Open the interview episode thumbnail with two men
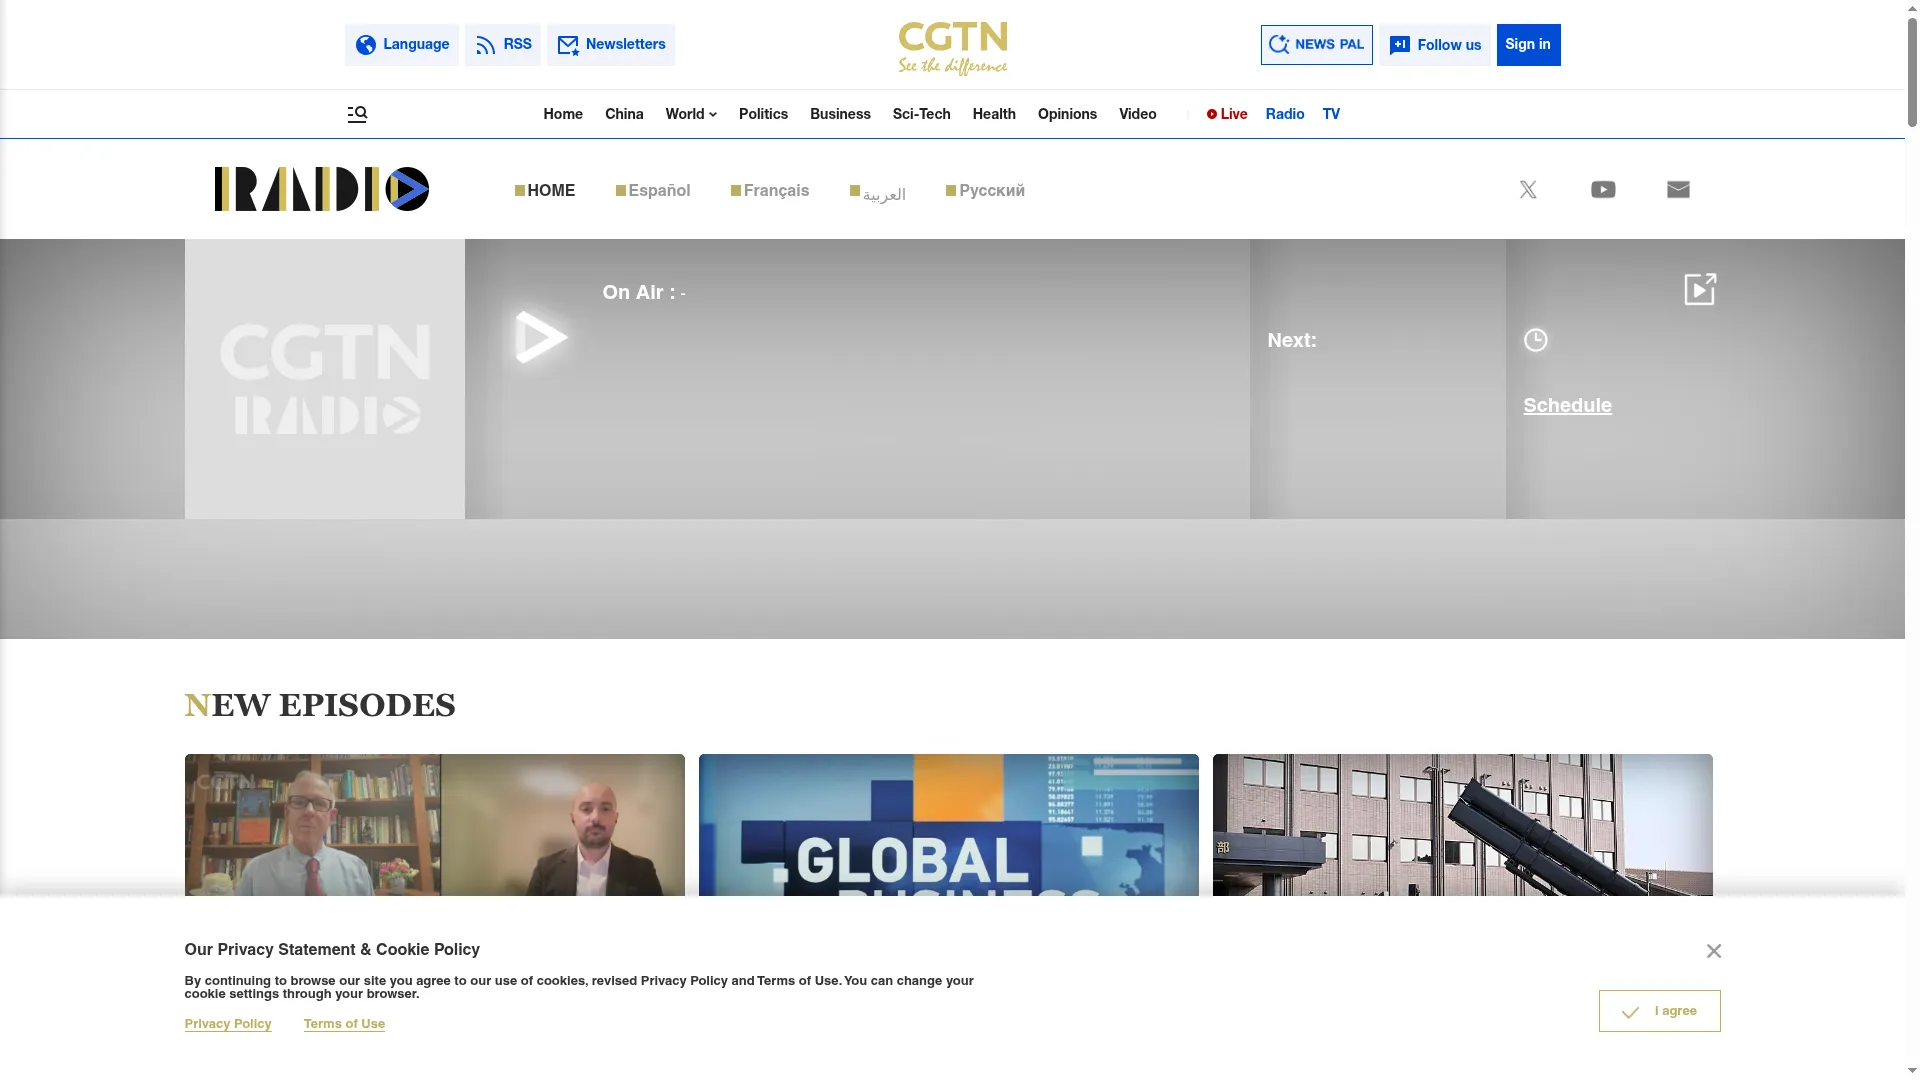This screenshot has width=1920, height=1080. (435, 825)
